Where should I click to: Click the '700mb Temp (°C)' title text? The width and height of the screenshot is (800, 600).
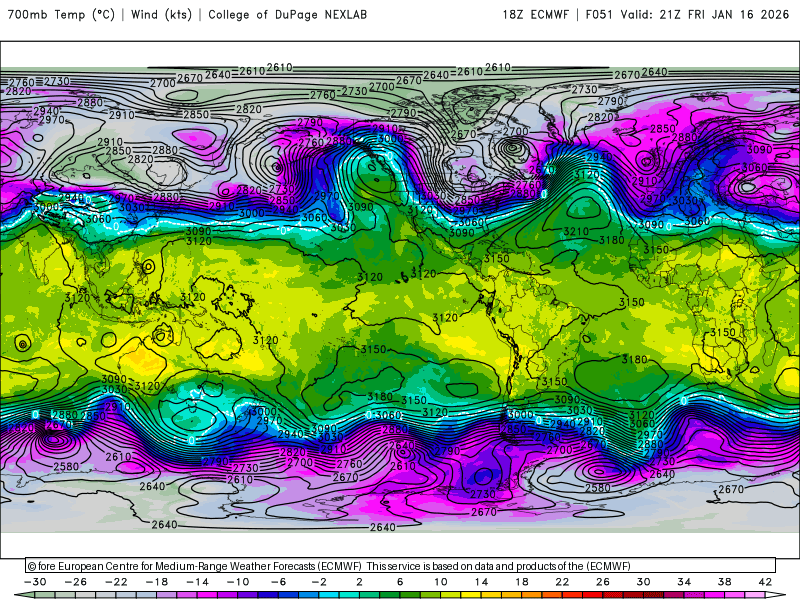click(x=61, y=14)
